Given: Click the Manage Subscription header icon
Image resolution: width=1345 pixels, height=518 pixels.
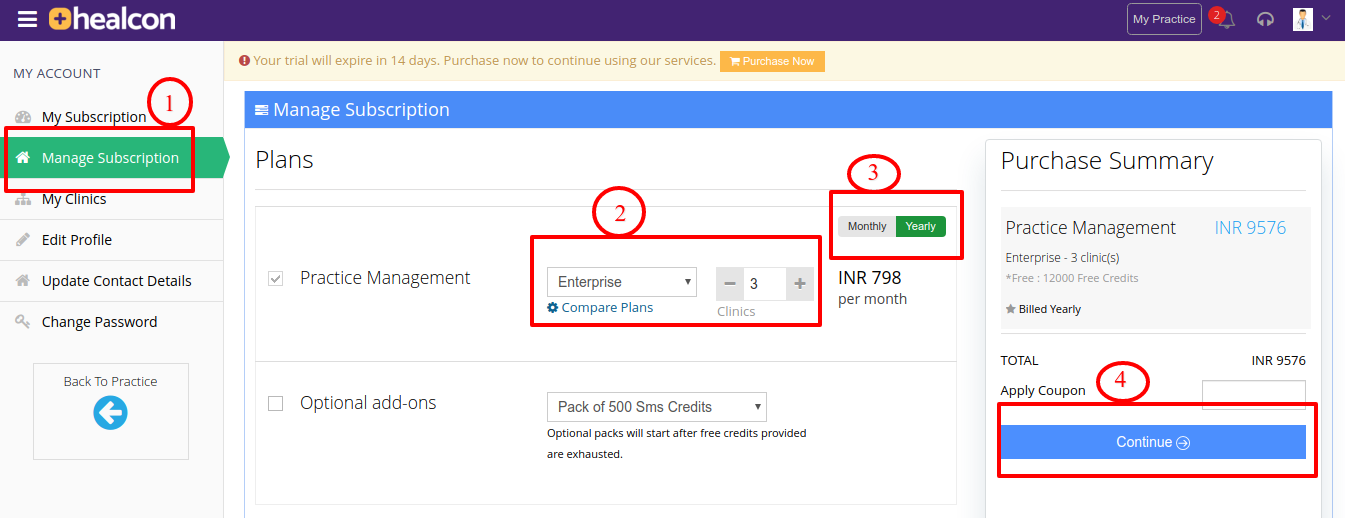Looking at the screenshot, I should point(262,110).
